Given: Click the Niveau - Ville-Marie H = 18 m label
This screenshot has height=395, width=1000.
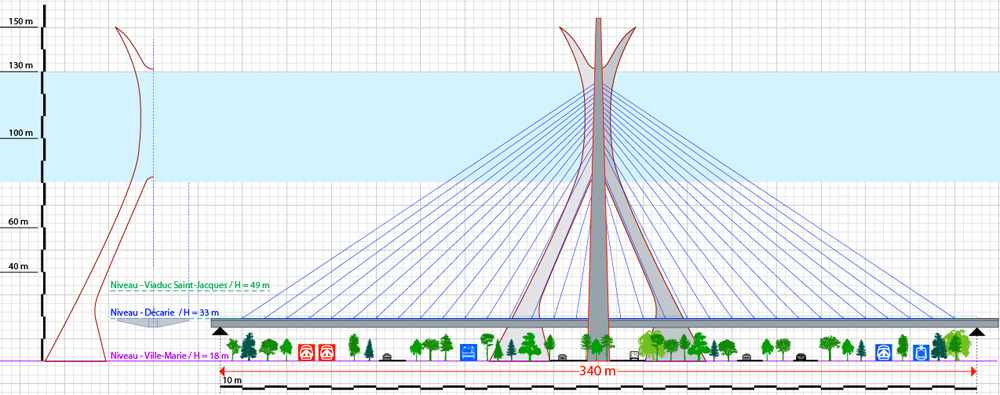Looking at the screenshot, I should tap(170, 355).
